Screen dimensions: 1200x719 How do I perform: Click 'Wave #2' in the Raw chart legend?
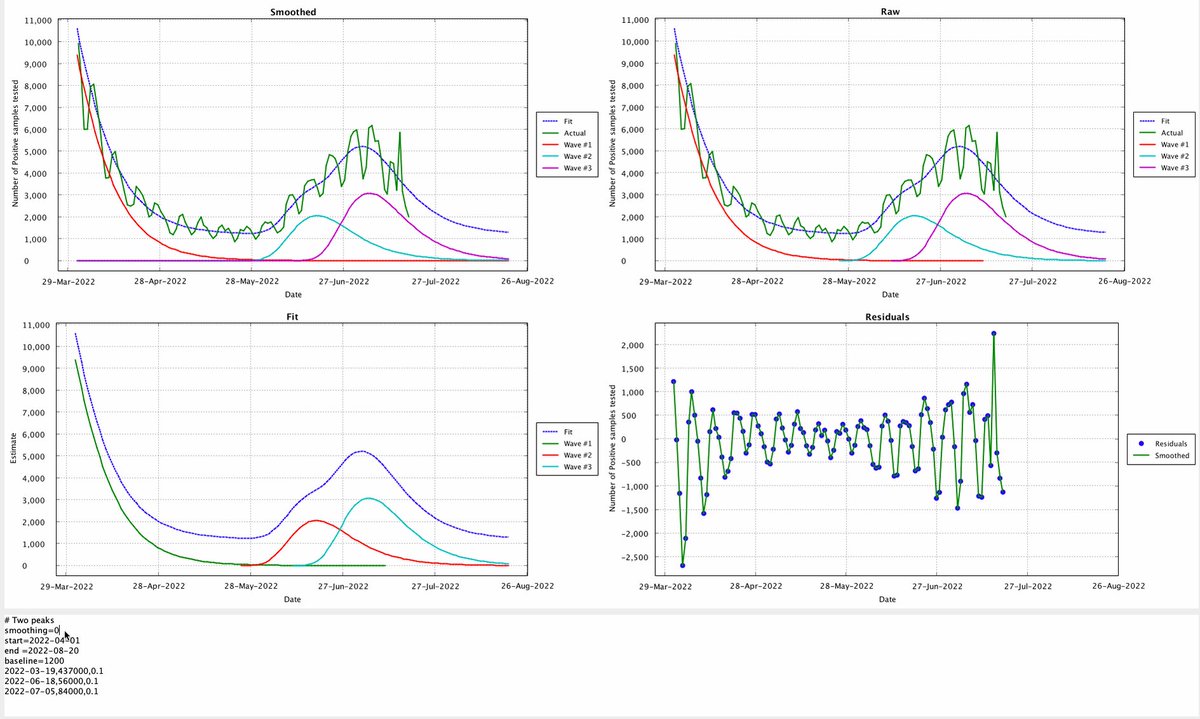[x=1173, y=156]
